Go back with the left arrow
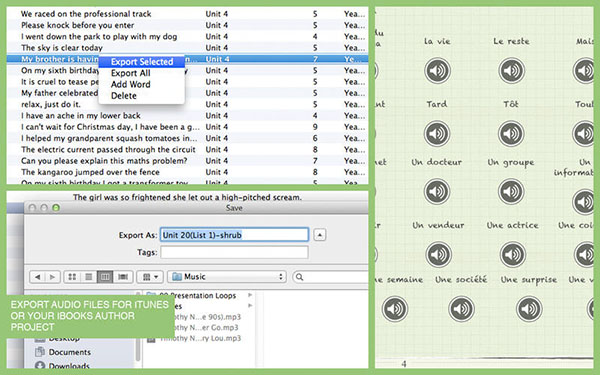 (x=37, y=277)
